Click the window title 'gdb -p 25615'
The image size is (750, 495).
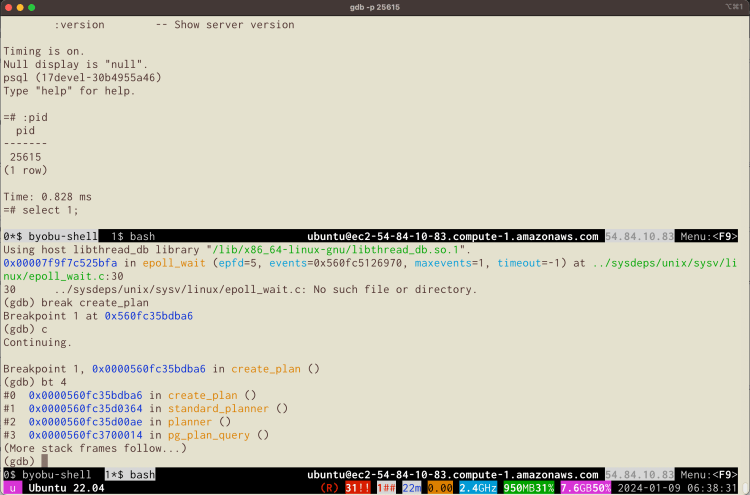[x=375, y=7]
